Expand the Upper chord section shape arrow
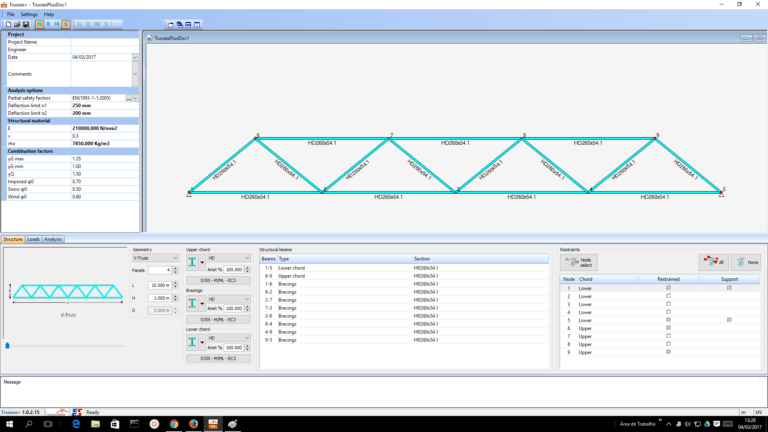 coord(202,263)
